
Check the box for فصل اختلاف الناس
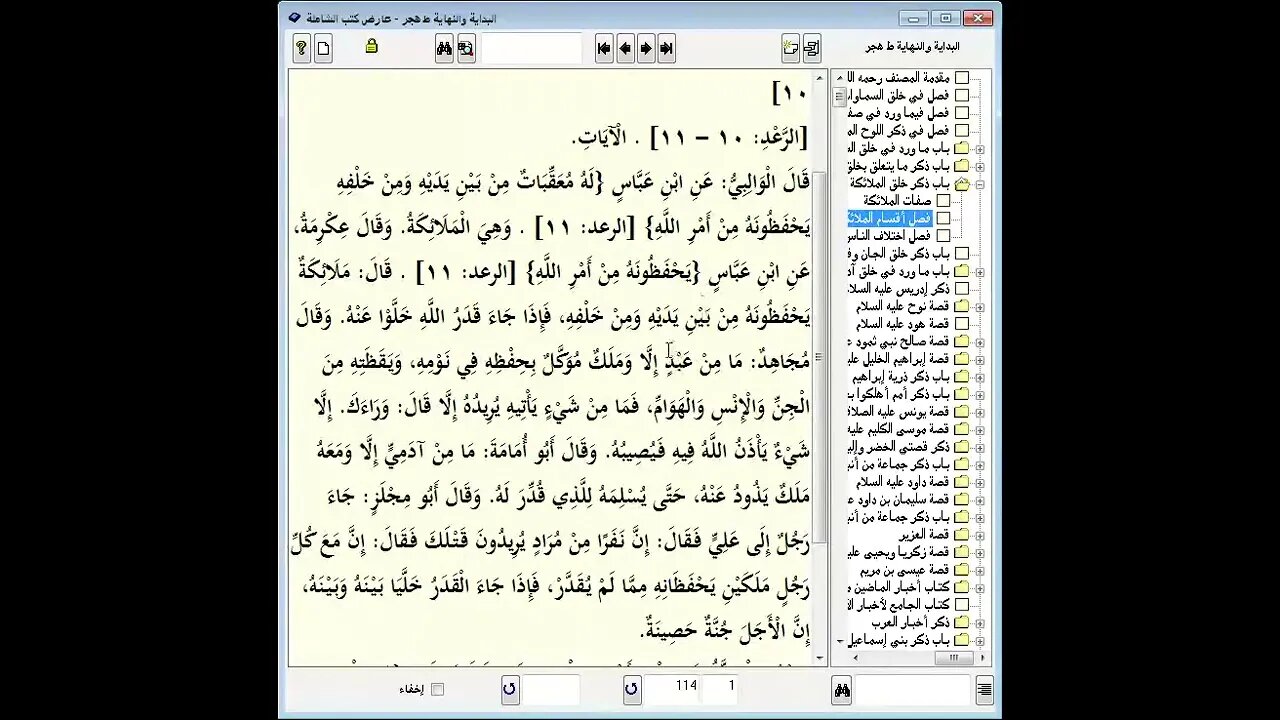(943, 236)
